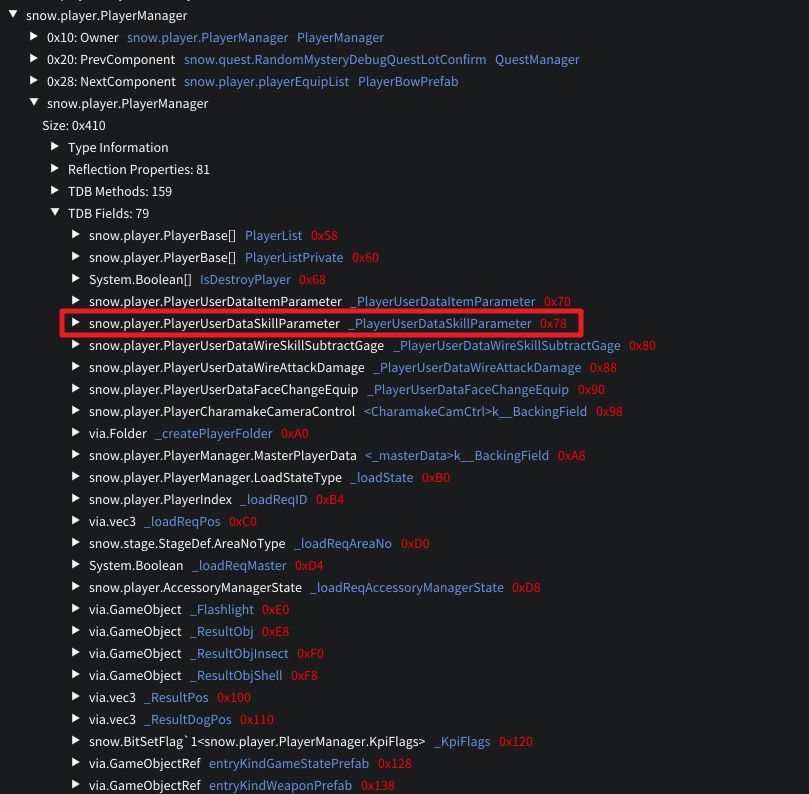
Task: Click the PlayerList field name
Action: (x=273, y=236)
